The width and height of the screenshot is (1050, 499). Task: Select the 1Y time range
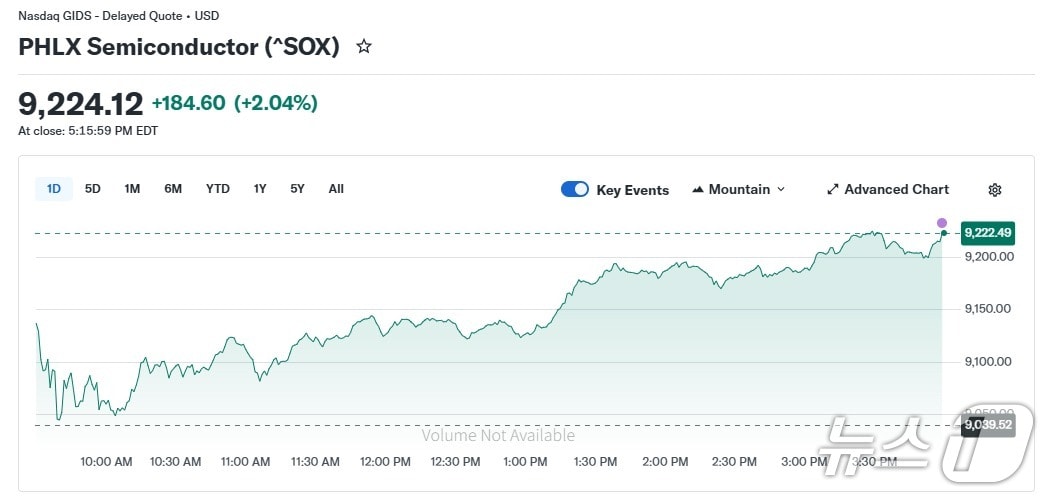(260, 189)
